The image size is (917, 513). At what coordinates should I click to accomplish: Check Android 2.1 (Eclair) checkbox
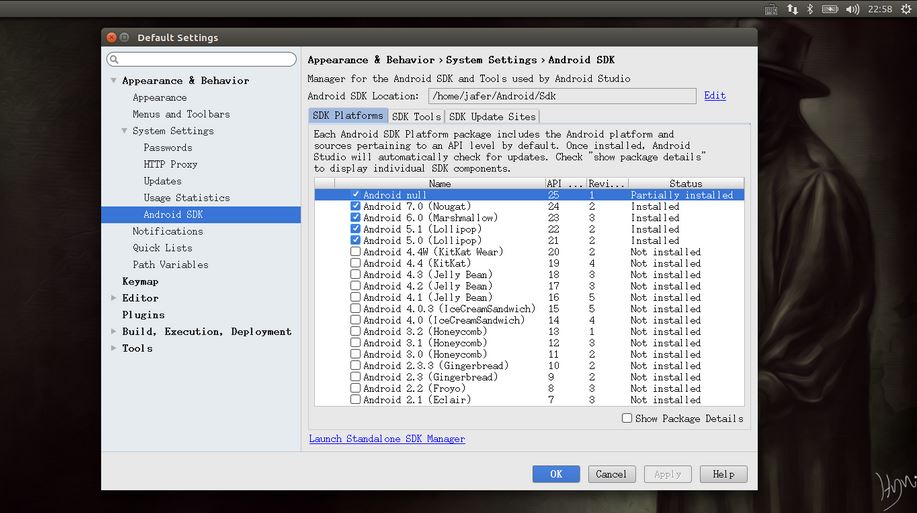[x=355, y=400]
